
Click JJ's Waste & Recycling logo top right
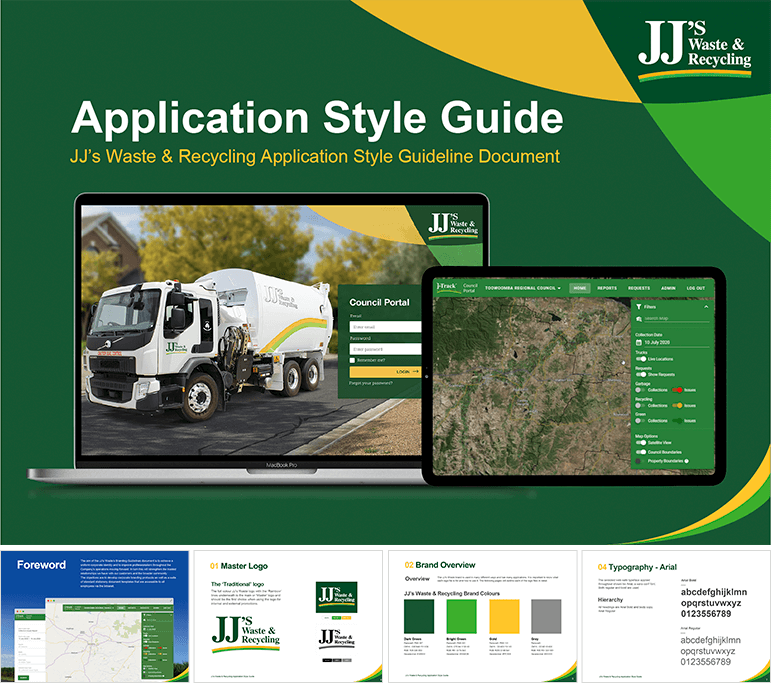(694, 45)
